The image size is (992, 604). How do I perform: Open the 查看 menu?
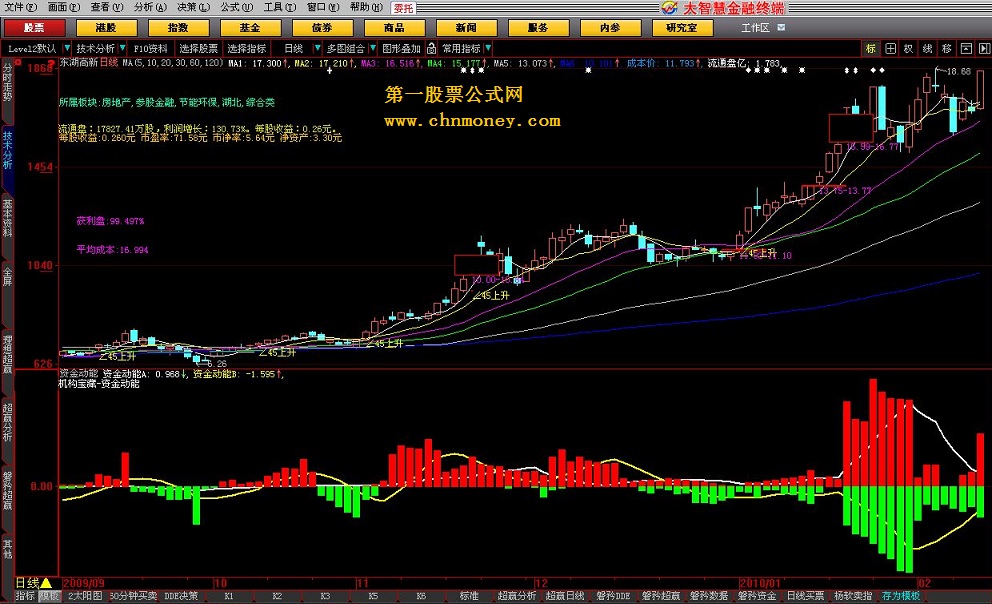pyautogui.click(x=108, y=7)
